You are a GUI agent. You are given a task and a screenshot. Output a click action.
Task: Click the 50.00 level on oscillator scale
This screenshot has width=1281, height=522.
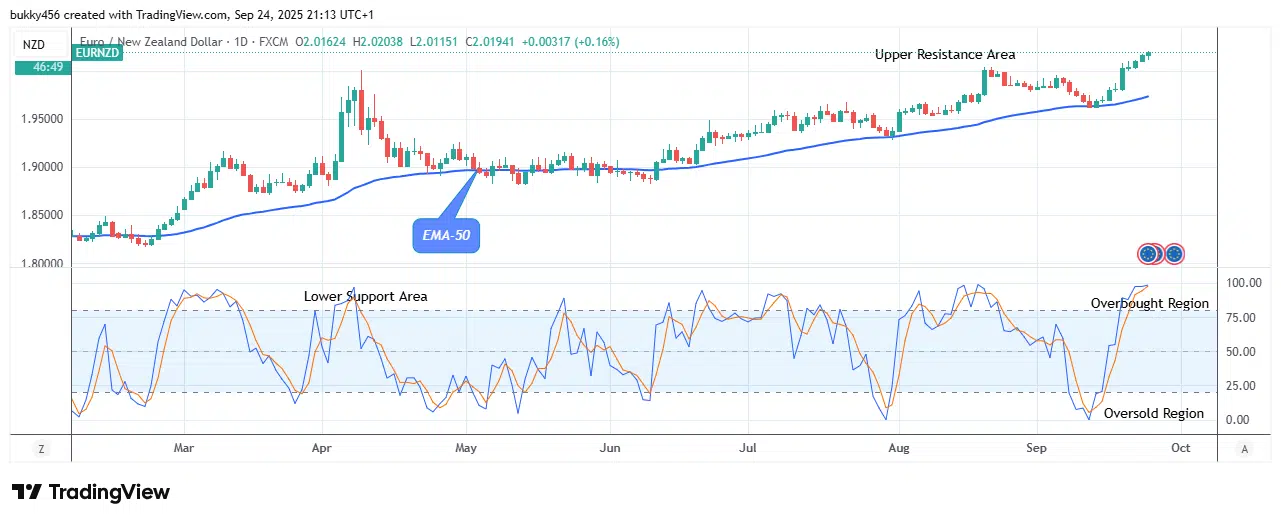1241,352
